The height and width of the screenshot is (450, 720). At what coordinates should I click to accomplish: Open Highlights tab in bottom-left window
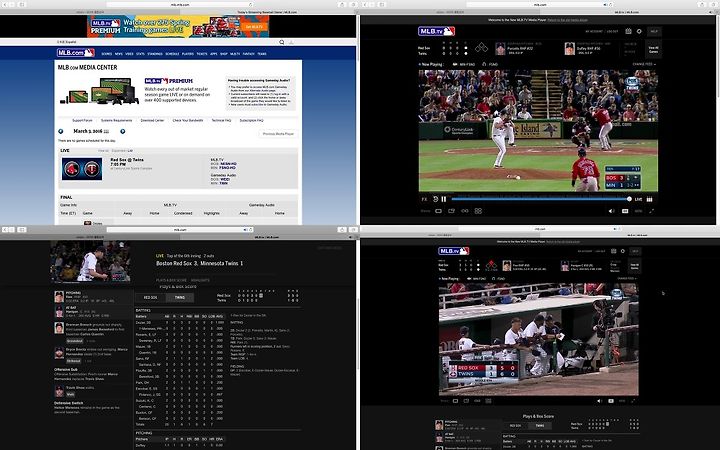[200, 280]
